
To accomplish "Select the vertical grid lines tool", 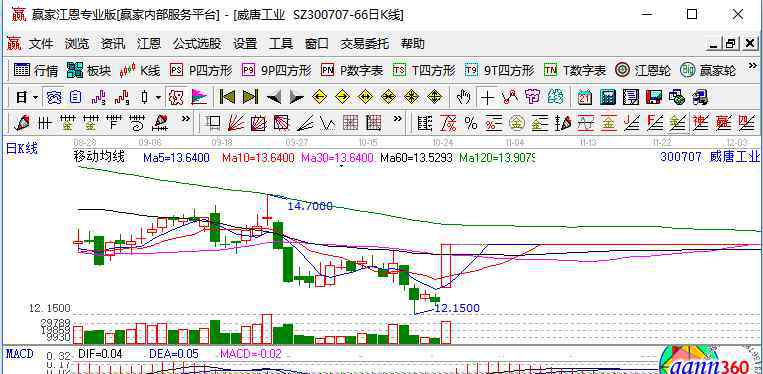I will click(45, 123).
